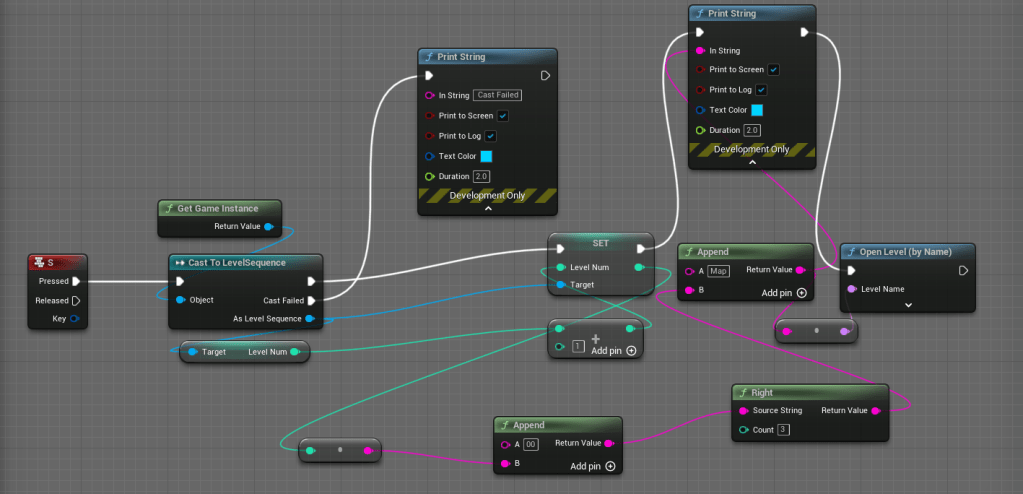Click the Pressed exec pin on S key node
Image resolution: width=1023 pixels, height=494 pixels.
pyautogui.click(x=76, y=281)
